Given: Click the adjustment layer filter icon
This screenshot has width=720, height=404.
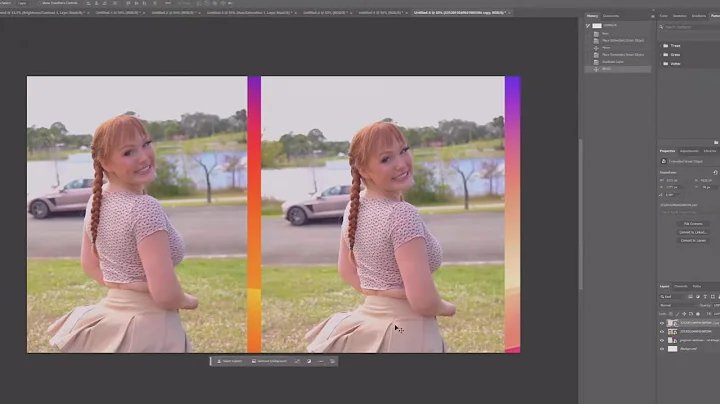Looking at the screenshot, I should pos(698,297).
